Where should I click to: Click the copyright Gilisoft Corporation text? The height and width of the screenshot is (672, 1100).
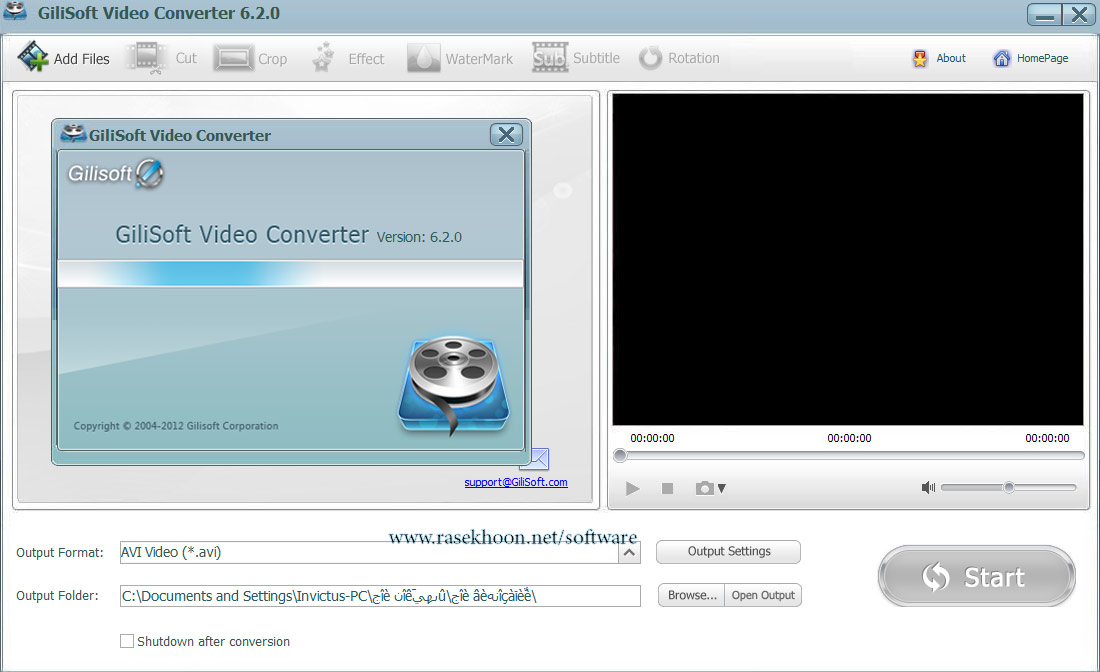176,426
